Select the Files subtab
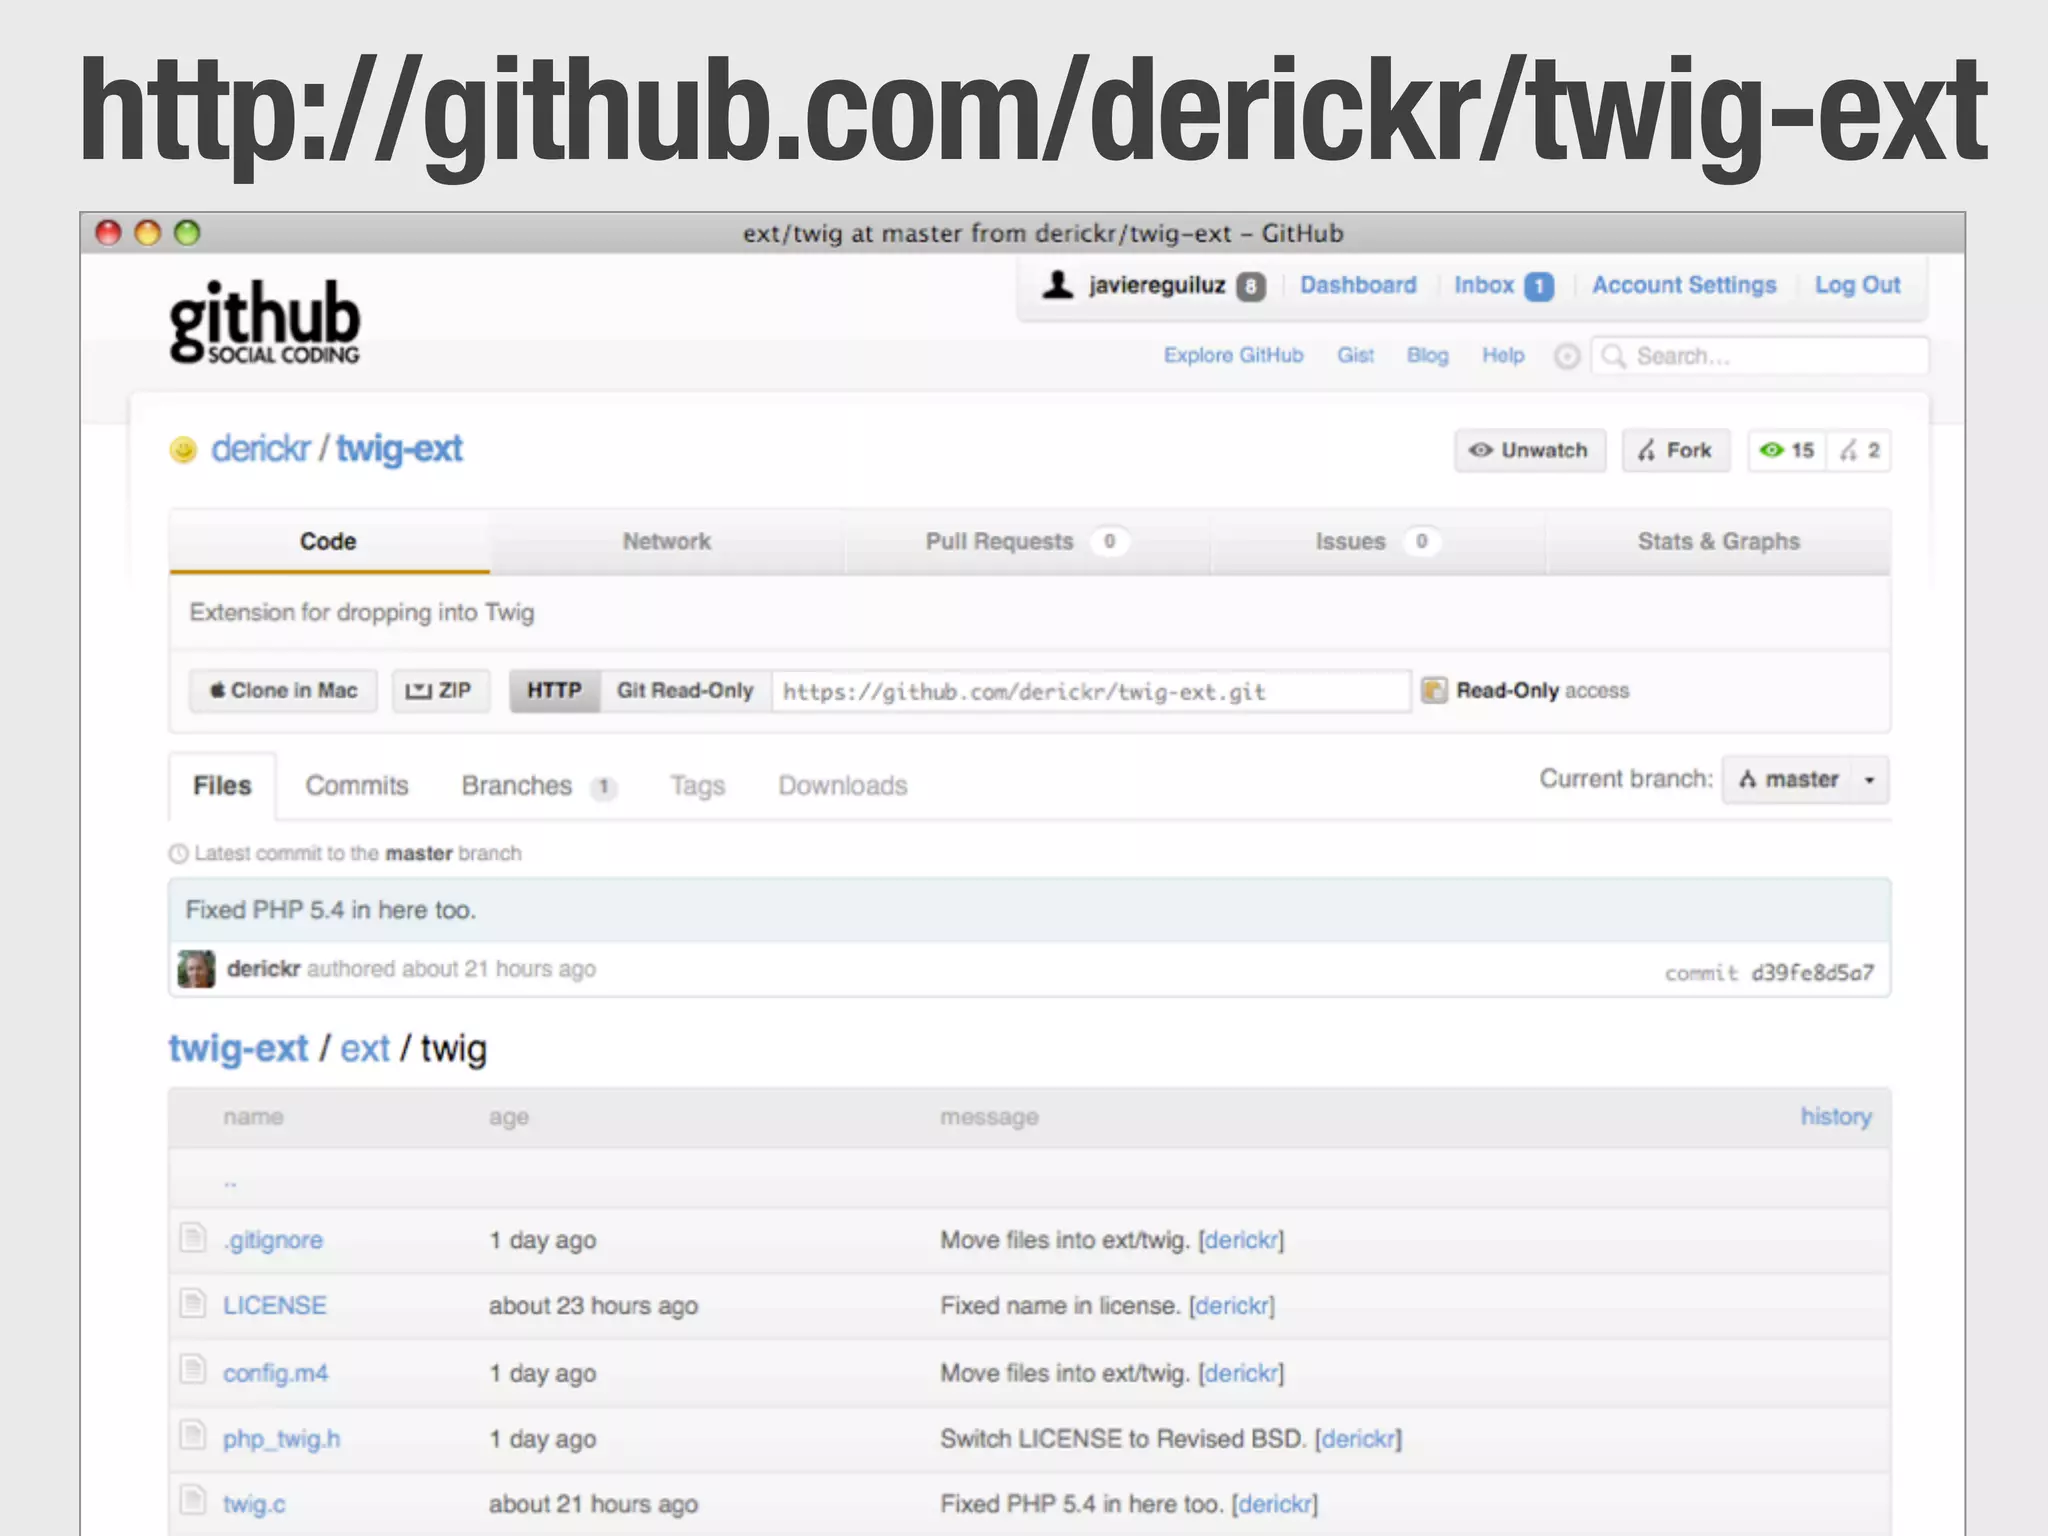Viewport: 2048px width, 1536px height. click(222, 785)
